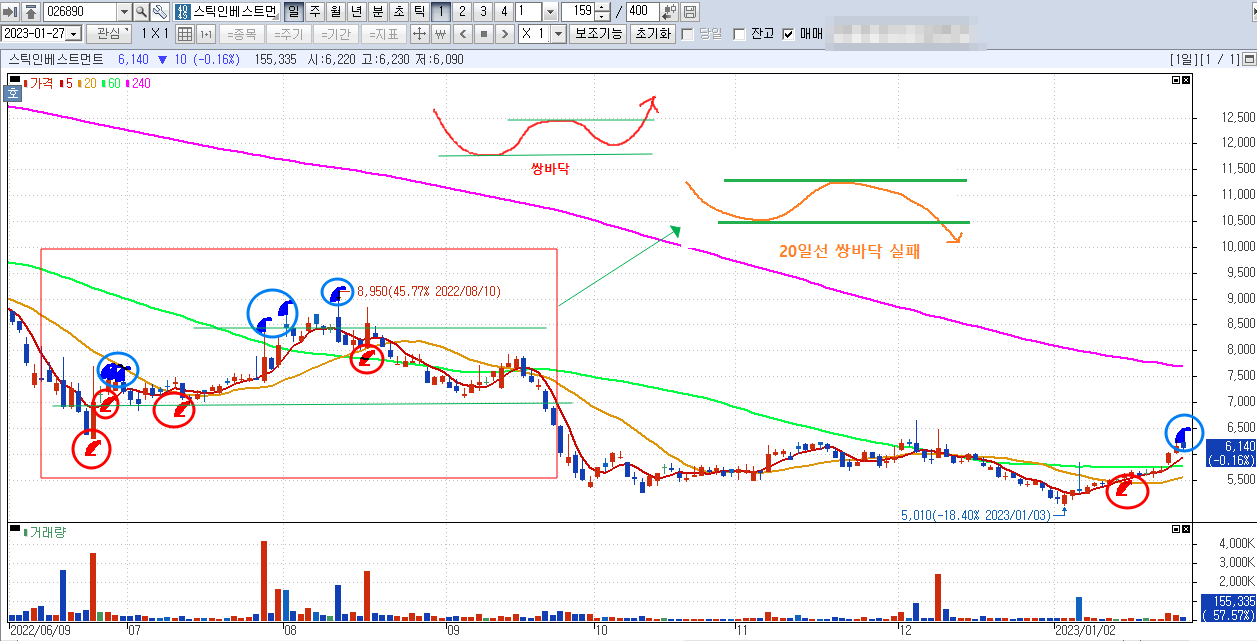Select interval preset 3
This screenshot has height=641, width=1257.
pos(482,12)
